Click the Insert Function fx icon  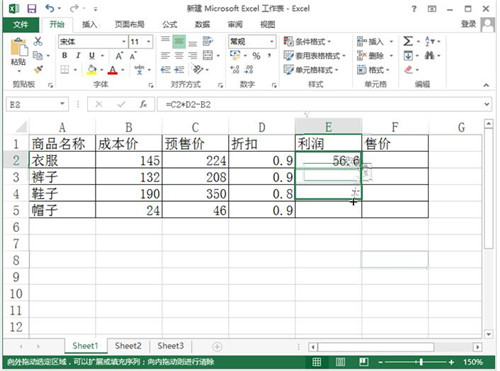click(143, 105)
